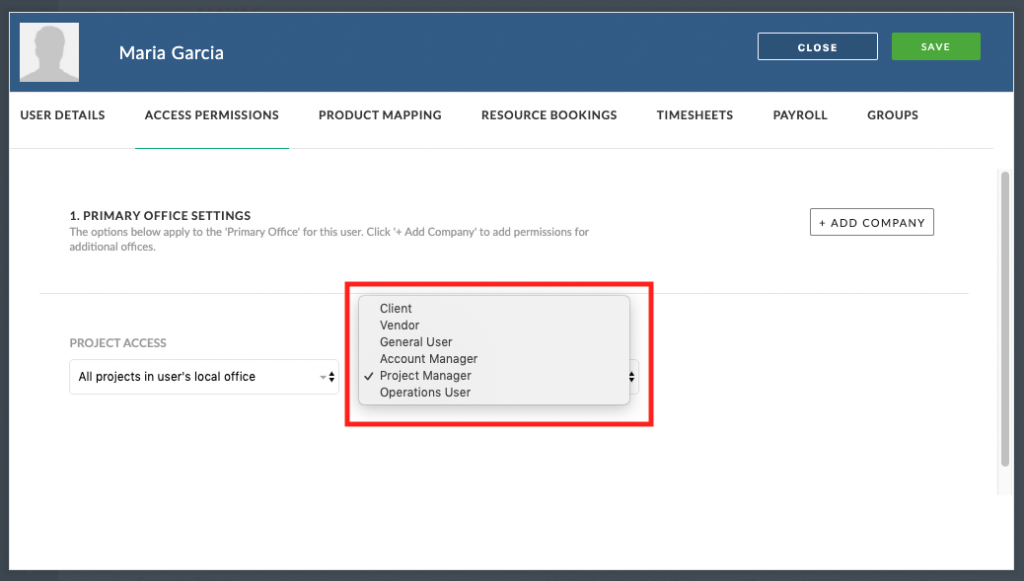Open the User Details tab
The height and width of the screenshot is (581, 1024).
(63, 115)
